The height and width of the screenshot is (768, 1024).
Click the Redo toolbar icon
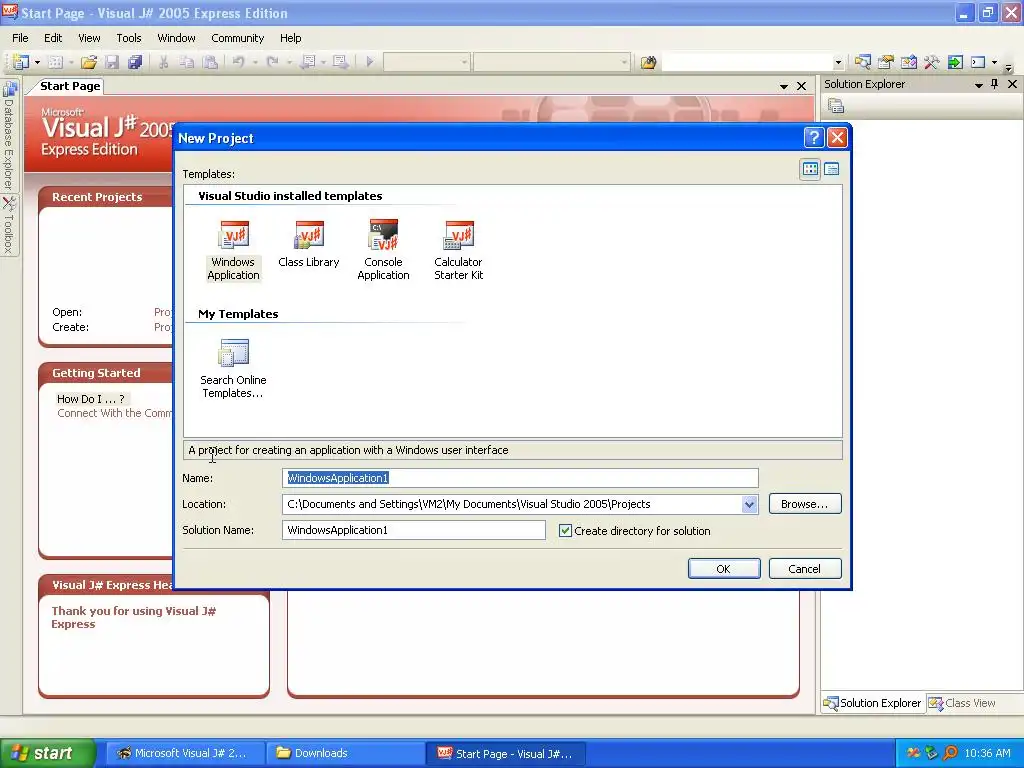click(x=272, y=62)
